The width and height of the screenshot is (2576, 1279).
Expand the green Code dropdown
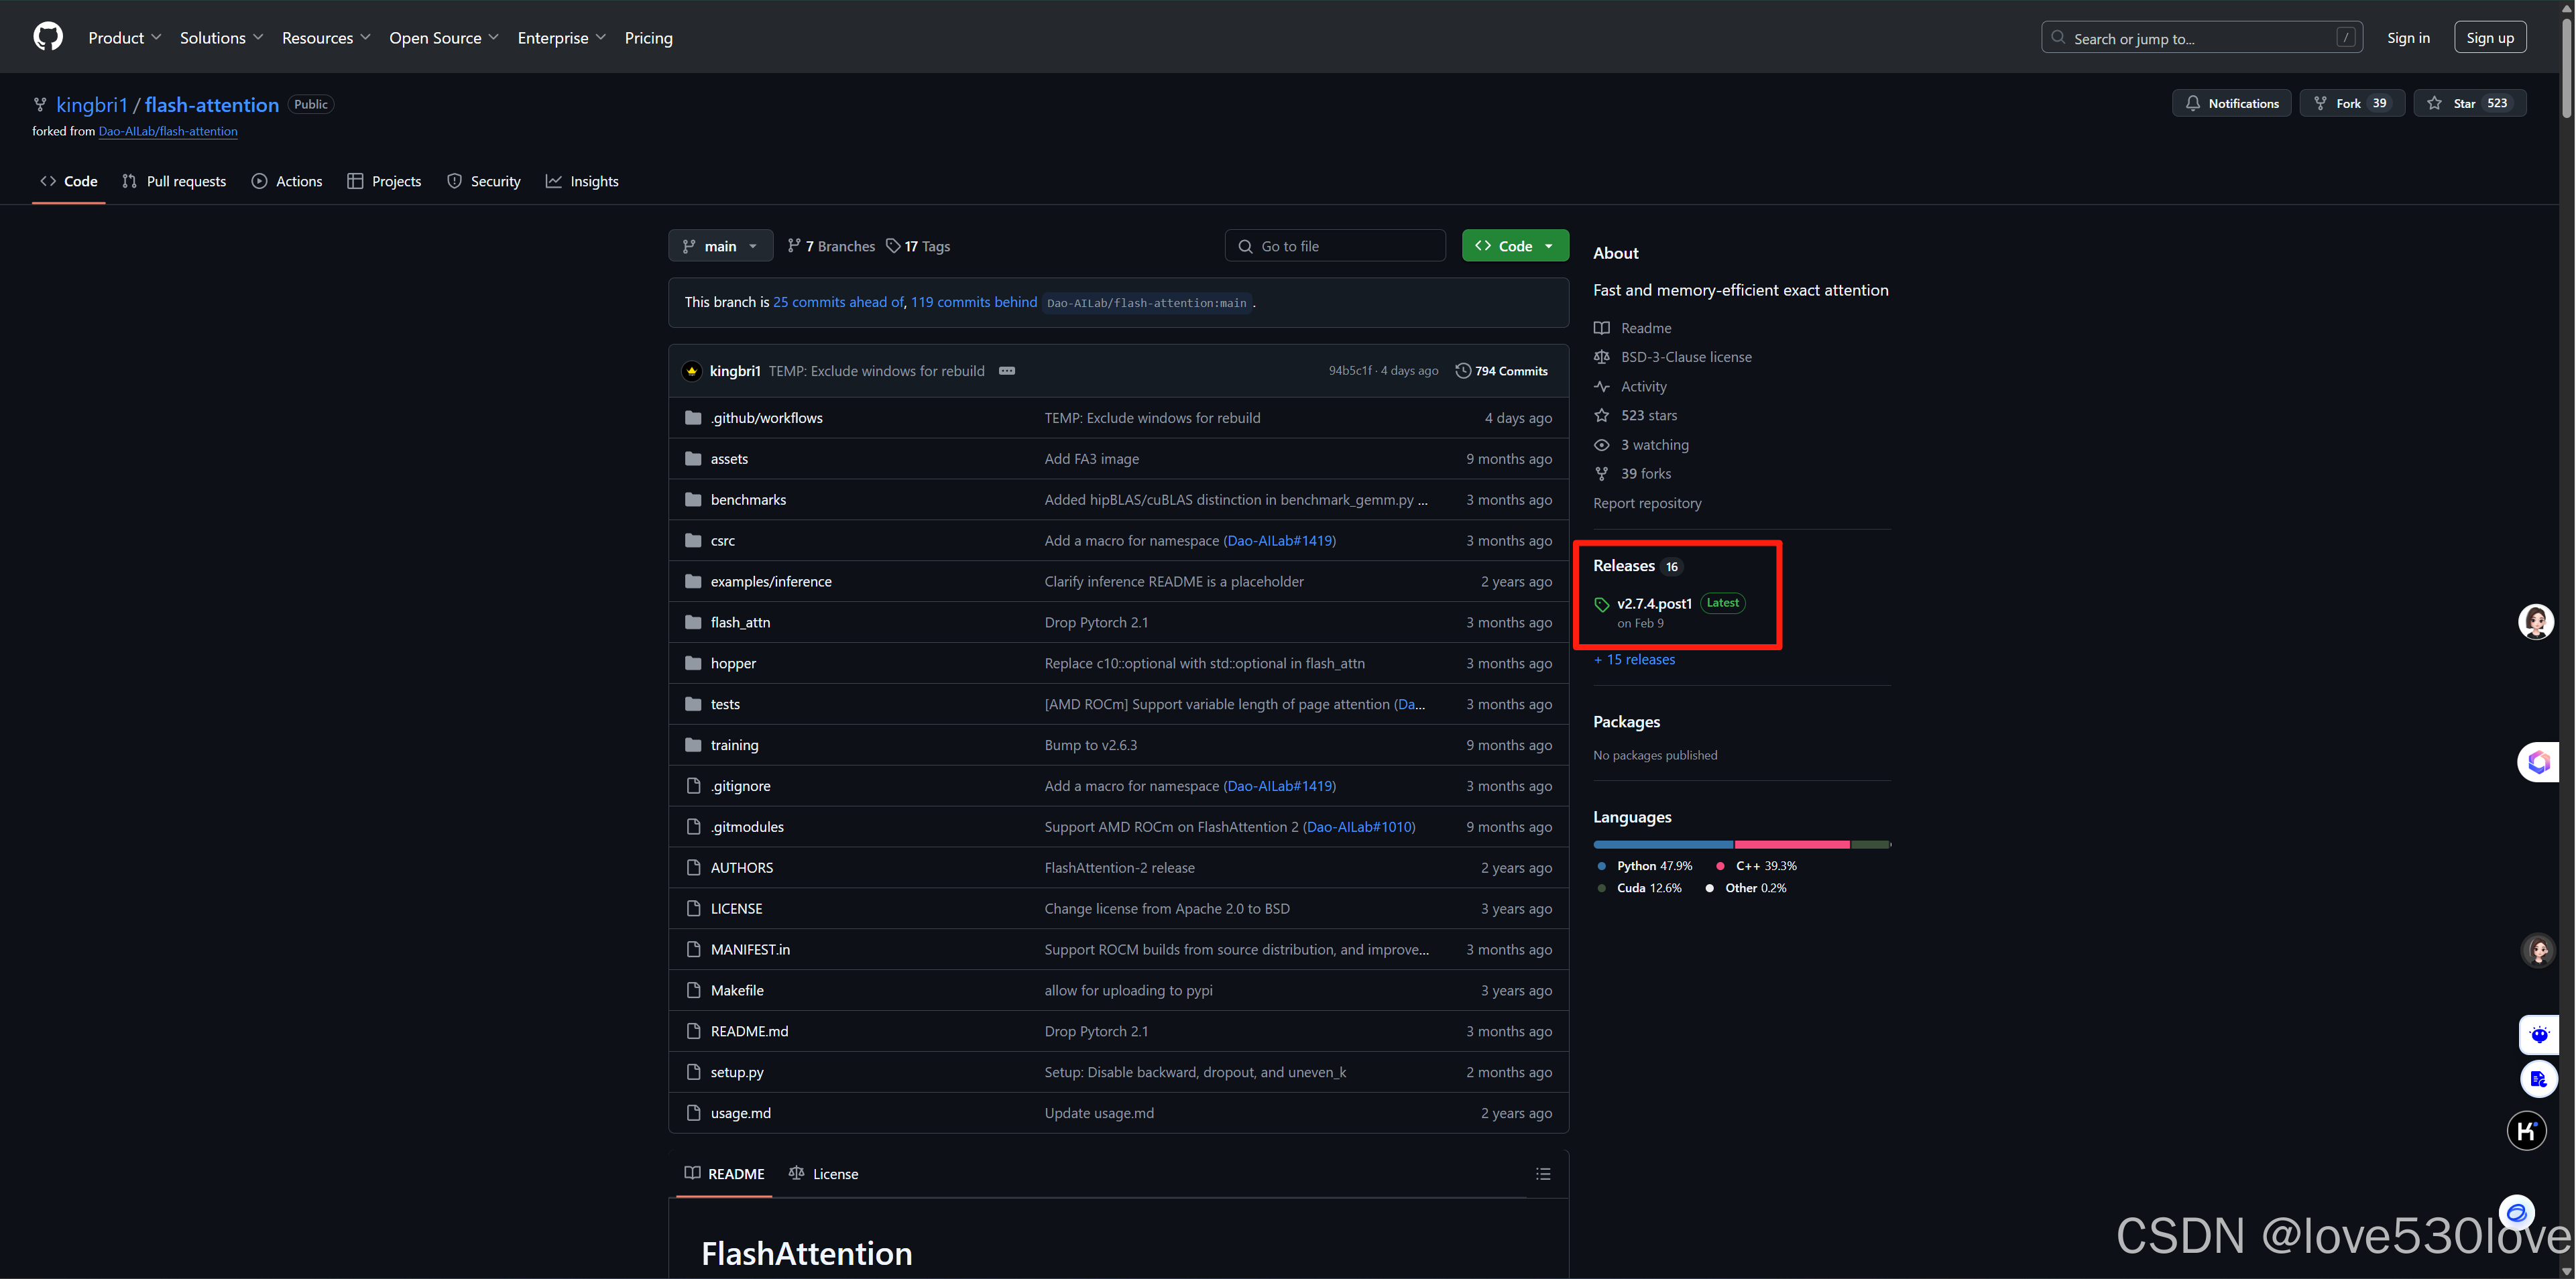point(1514,246)
